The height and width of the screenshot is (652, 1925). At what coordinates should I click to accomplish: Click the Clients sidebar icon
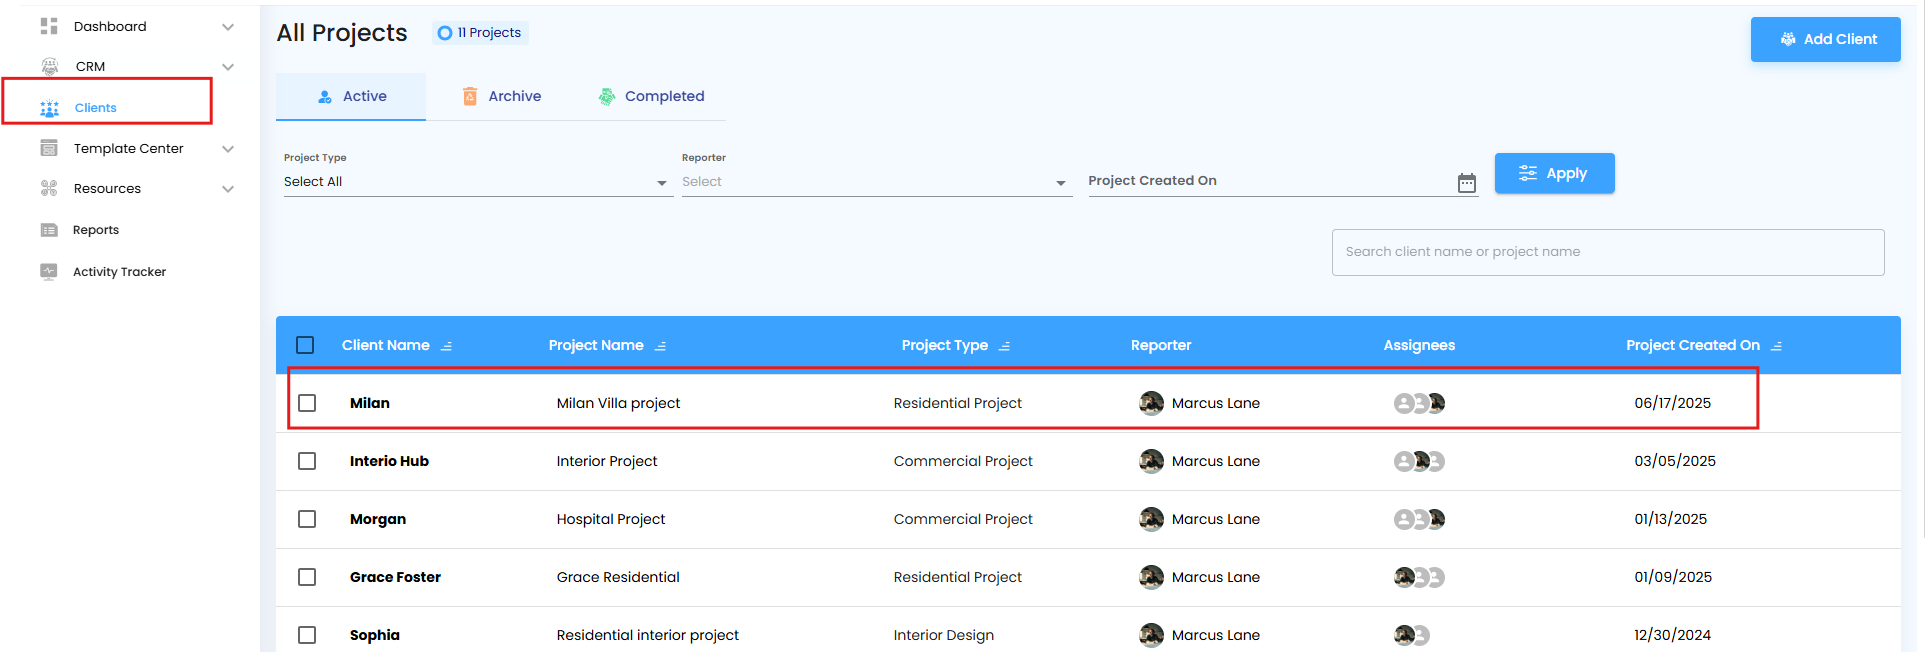pyautogui.click(x=49, y=108)
